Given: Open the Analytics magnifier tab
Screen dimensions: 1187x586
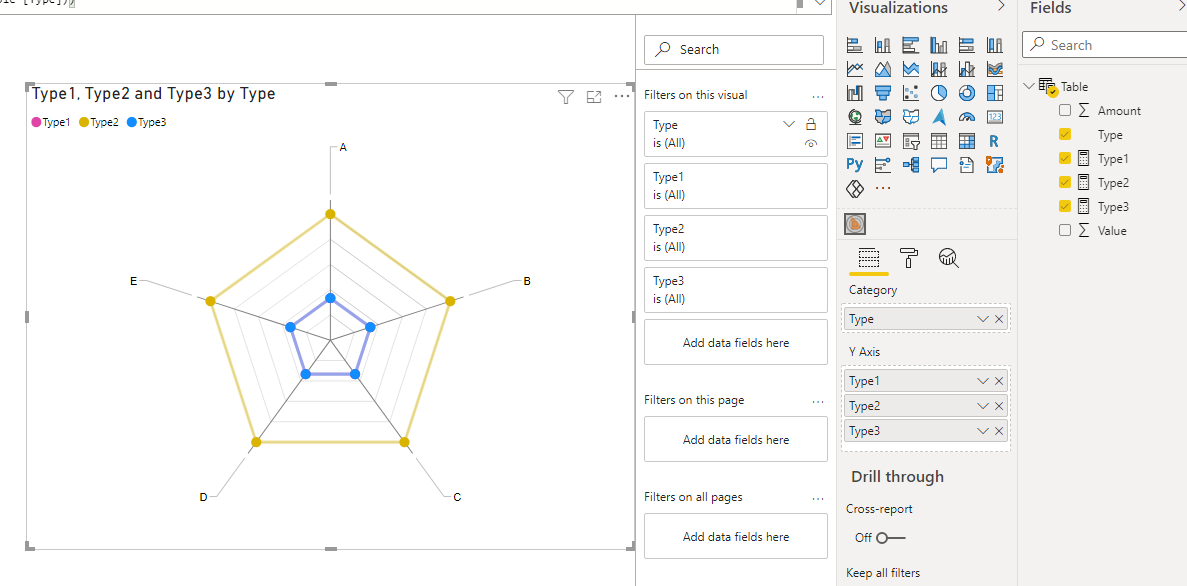Looking at the screenshot, I should click(x=949, y=258).
